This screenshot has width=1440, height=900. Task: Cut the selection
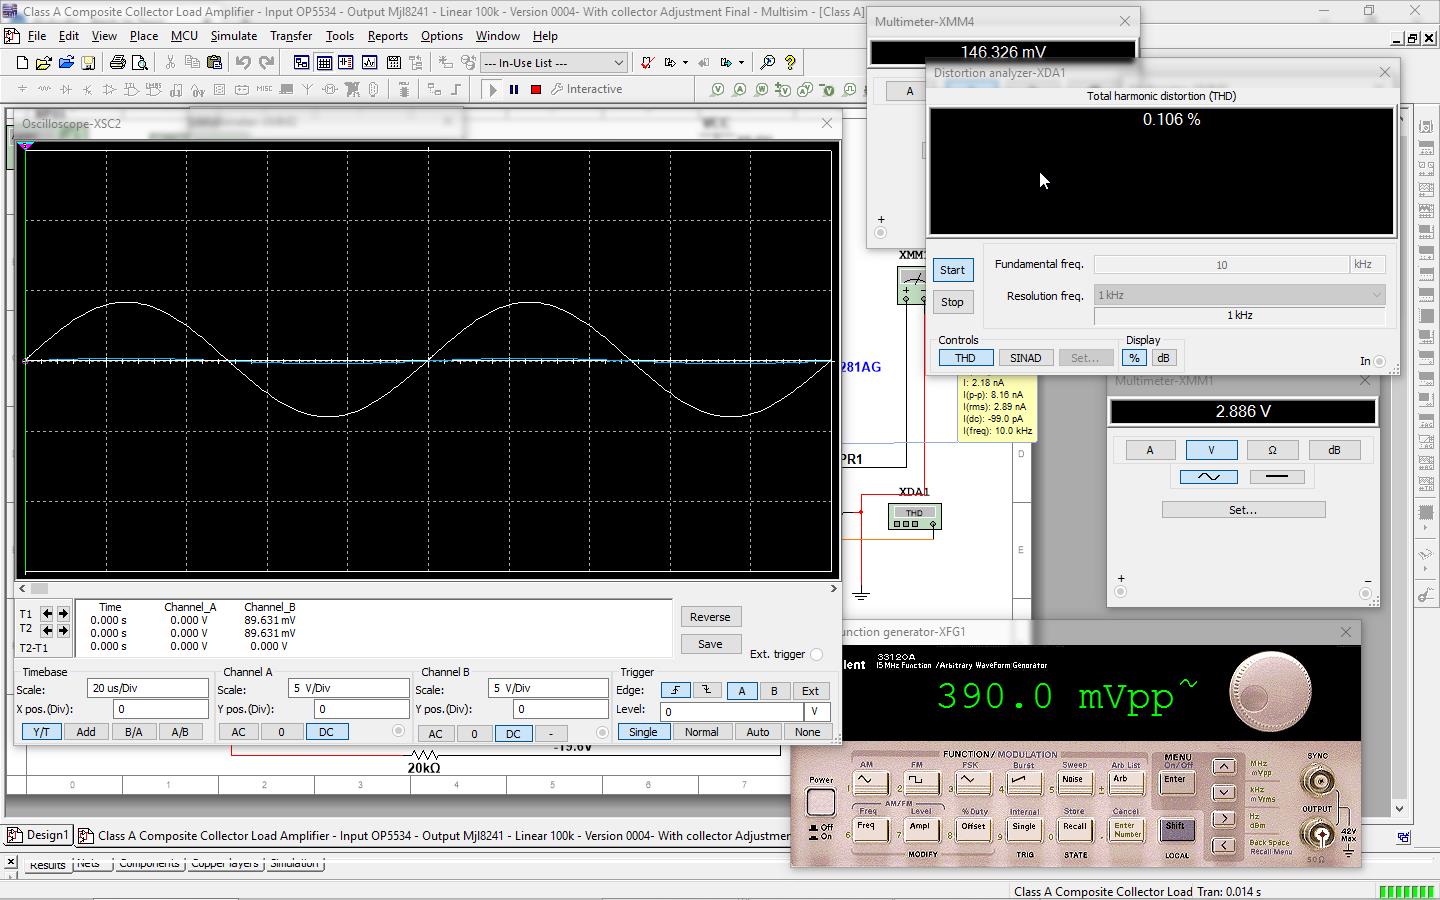coord(170,62)
